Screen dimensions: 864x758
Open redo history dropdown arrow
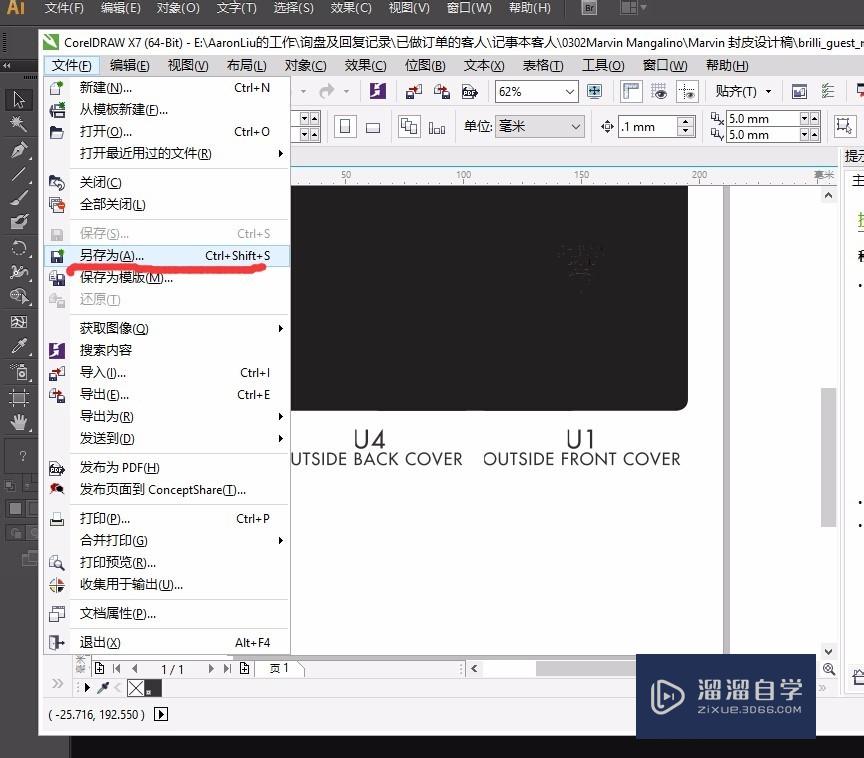[347, 91]
